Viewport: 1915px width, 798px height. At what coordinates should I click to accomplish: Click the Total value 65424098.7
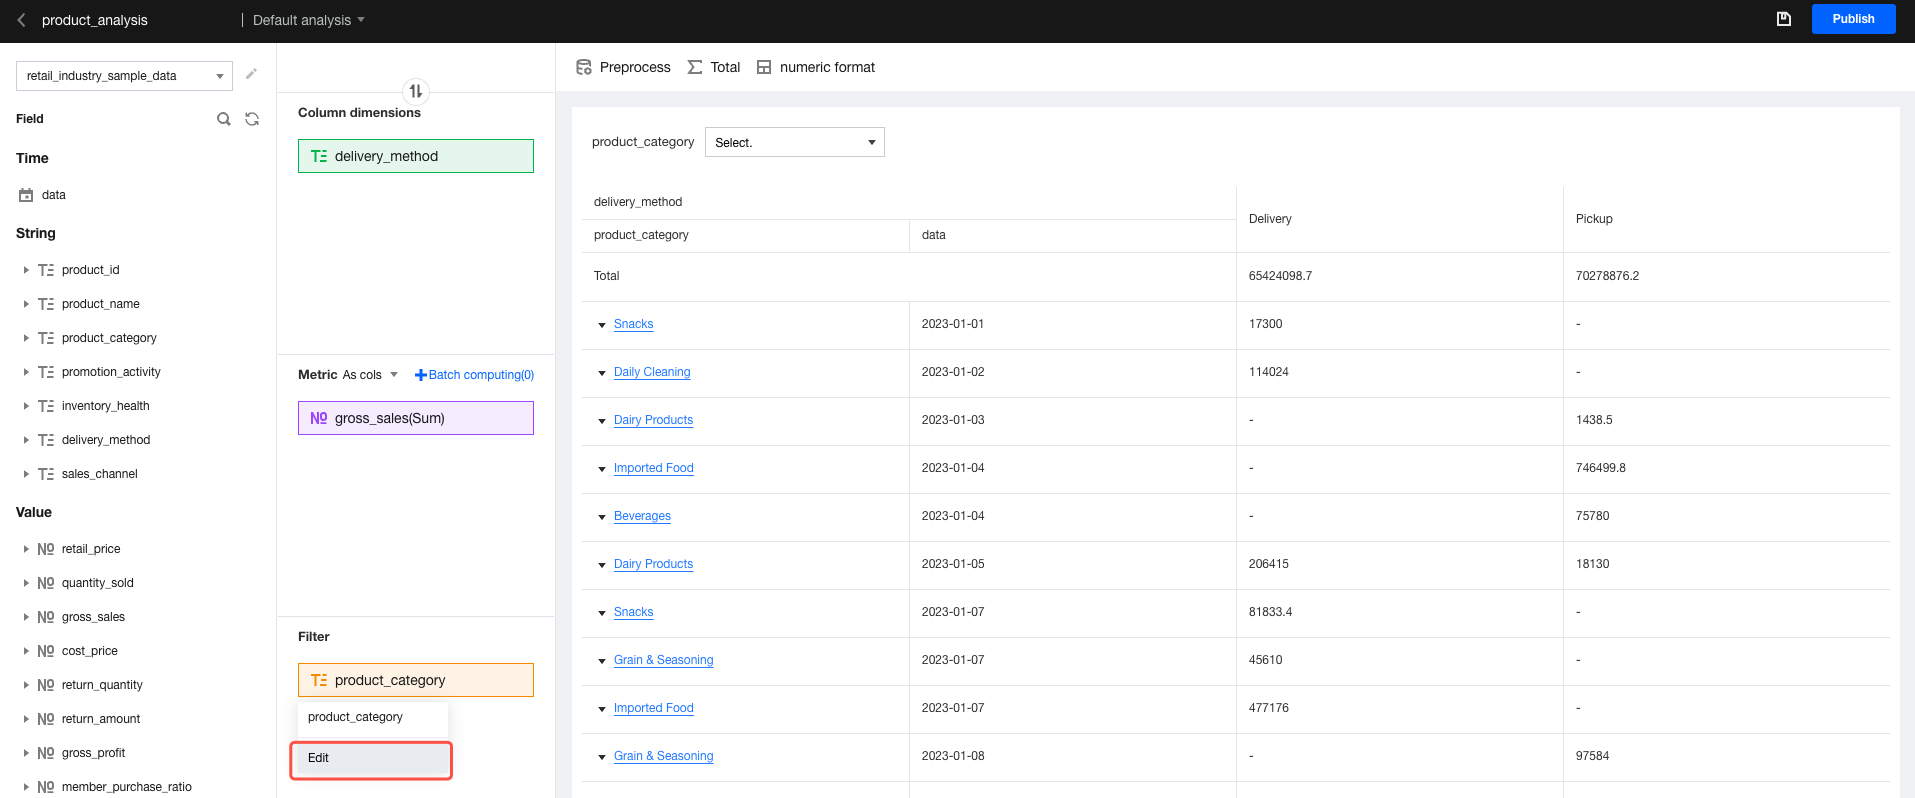(x=1280, y=276)
